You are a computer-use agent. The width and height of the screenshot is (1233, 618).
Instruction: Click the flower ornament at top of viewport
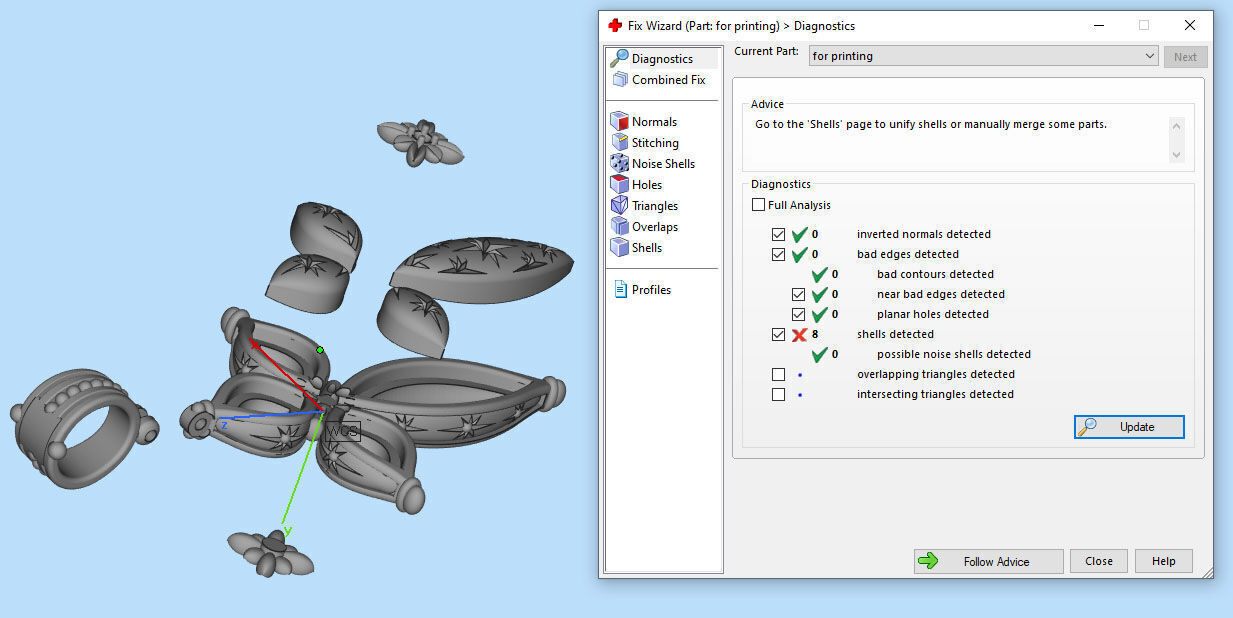click(x=420, y=143)
